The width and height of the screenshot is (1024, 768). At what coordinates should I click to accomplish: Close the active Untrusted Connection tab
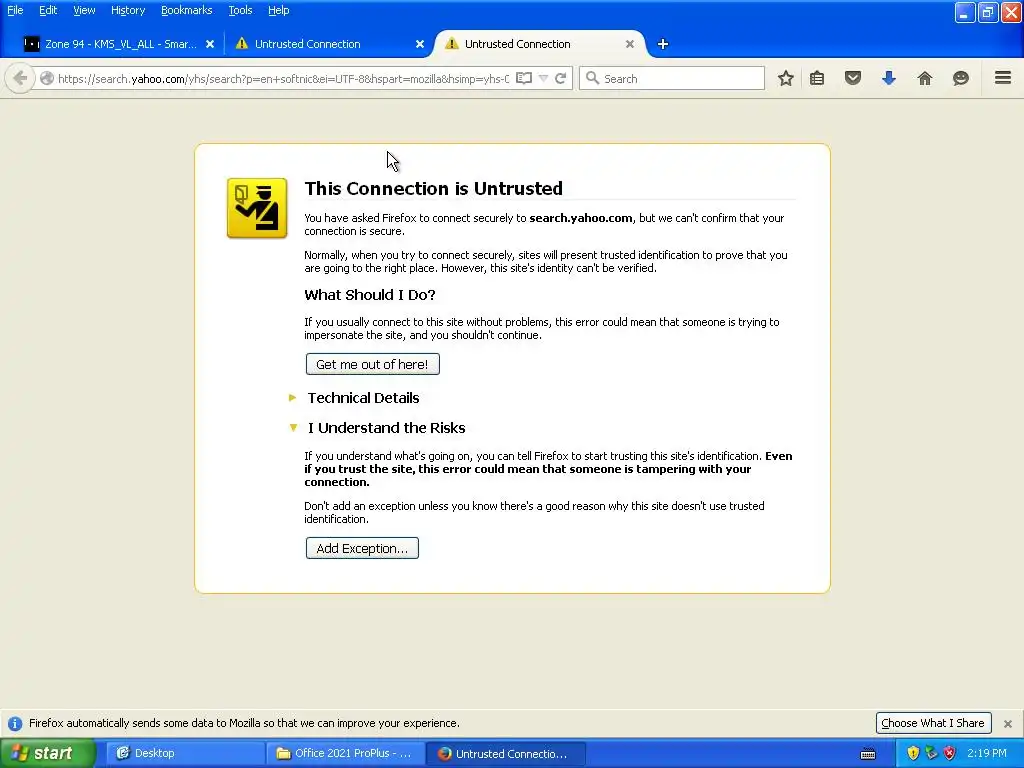(x=630, y=44)
